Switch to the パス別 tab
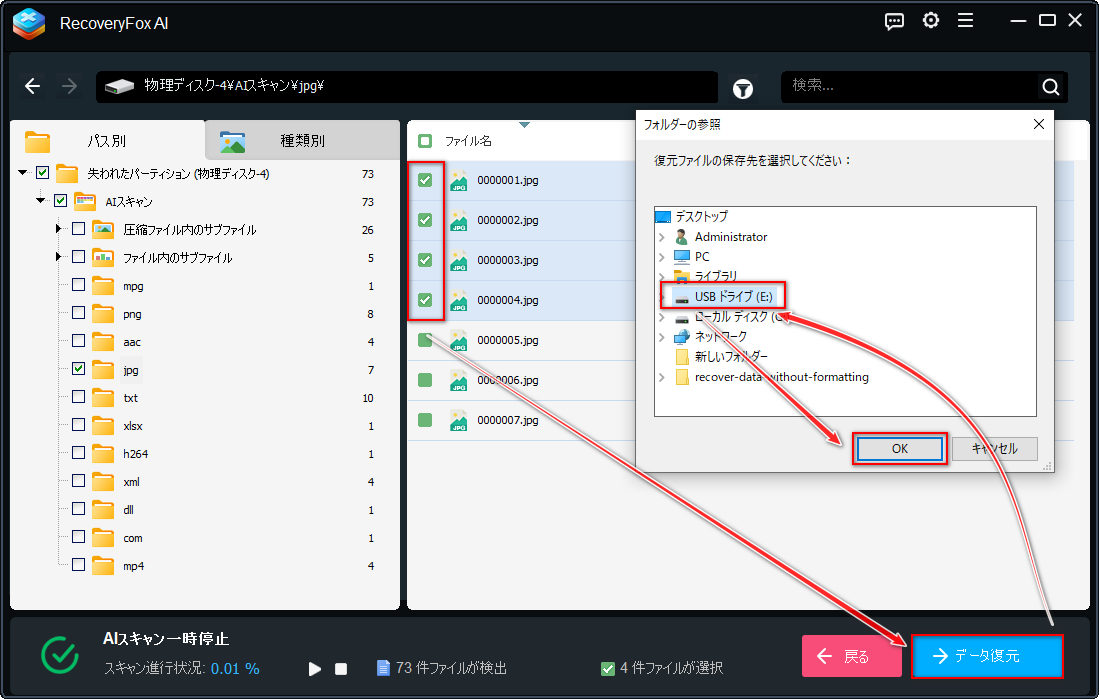Screen dimensions: 1099x699 pyautogui.click(x=107, y=141)
